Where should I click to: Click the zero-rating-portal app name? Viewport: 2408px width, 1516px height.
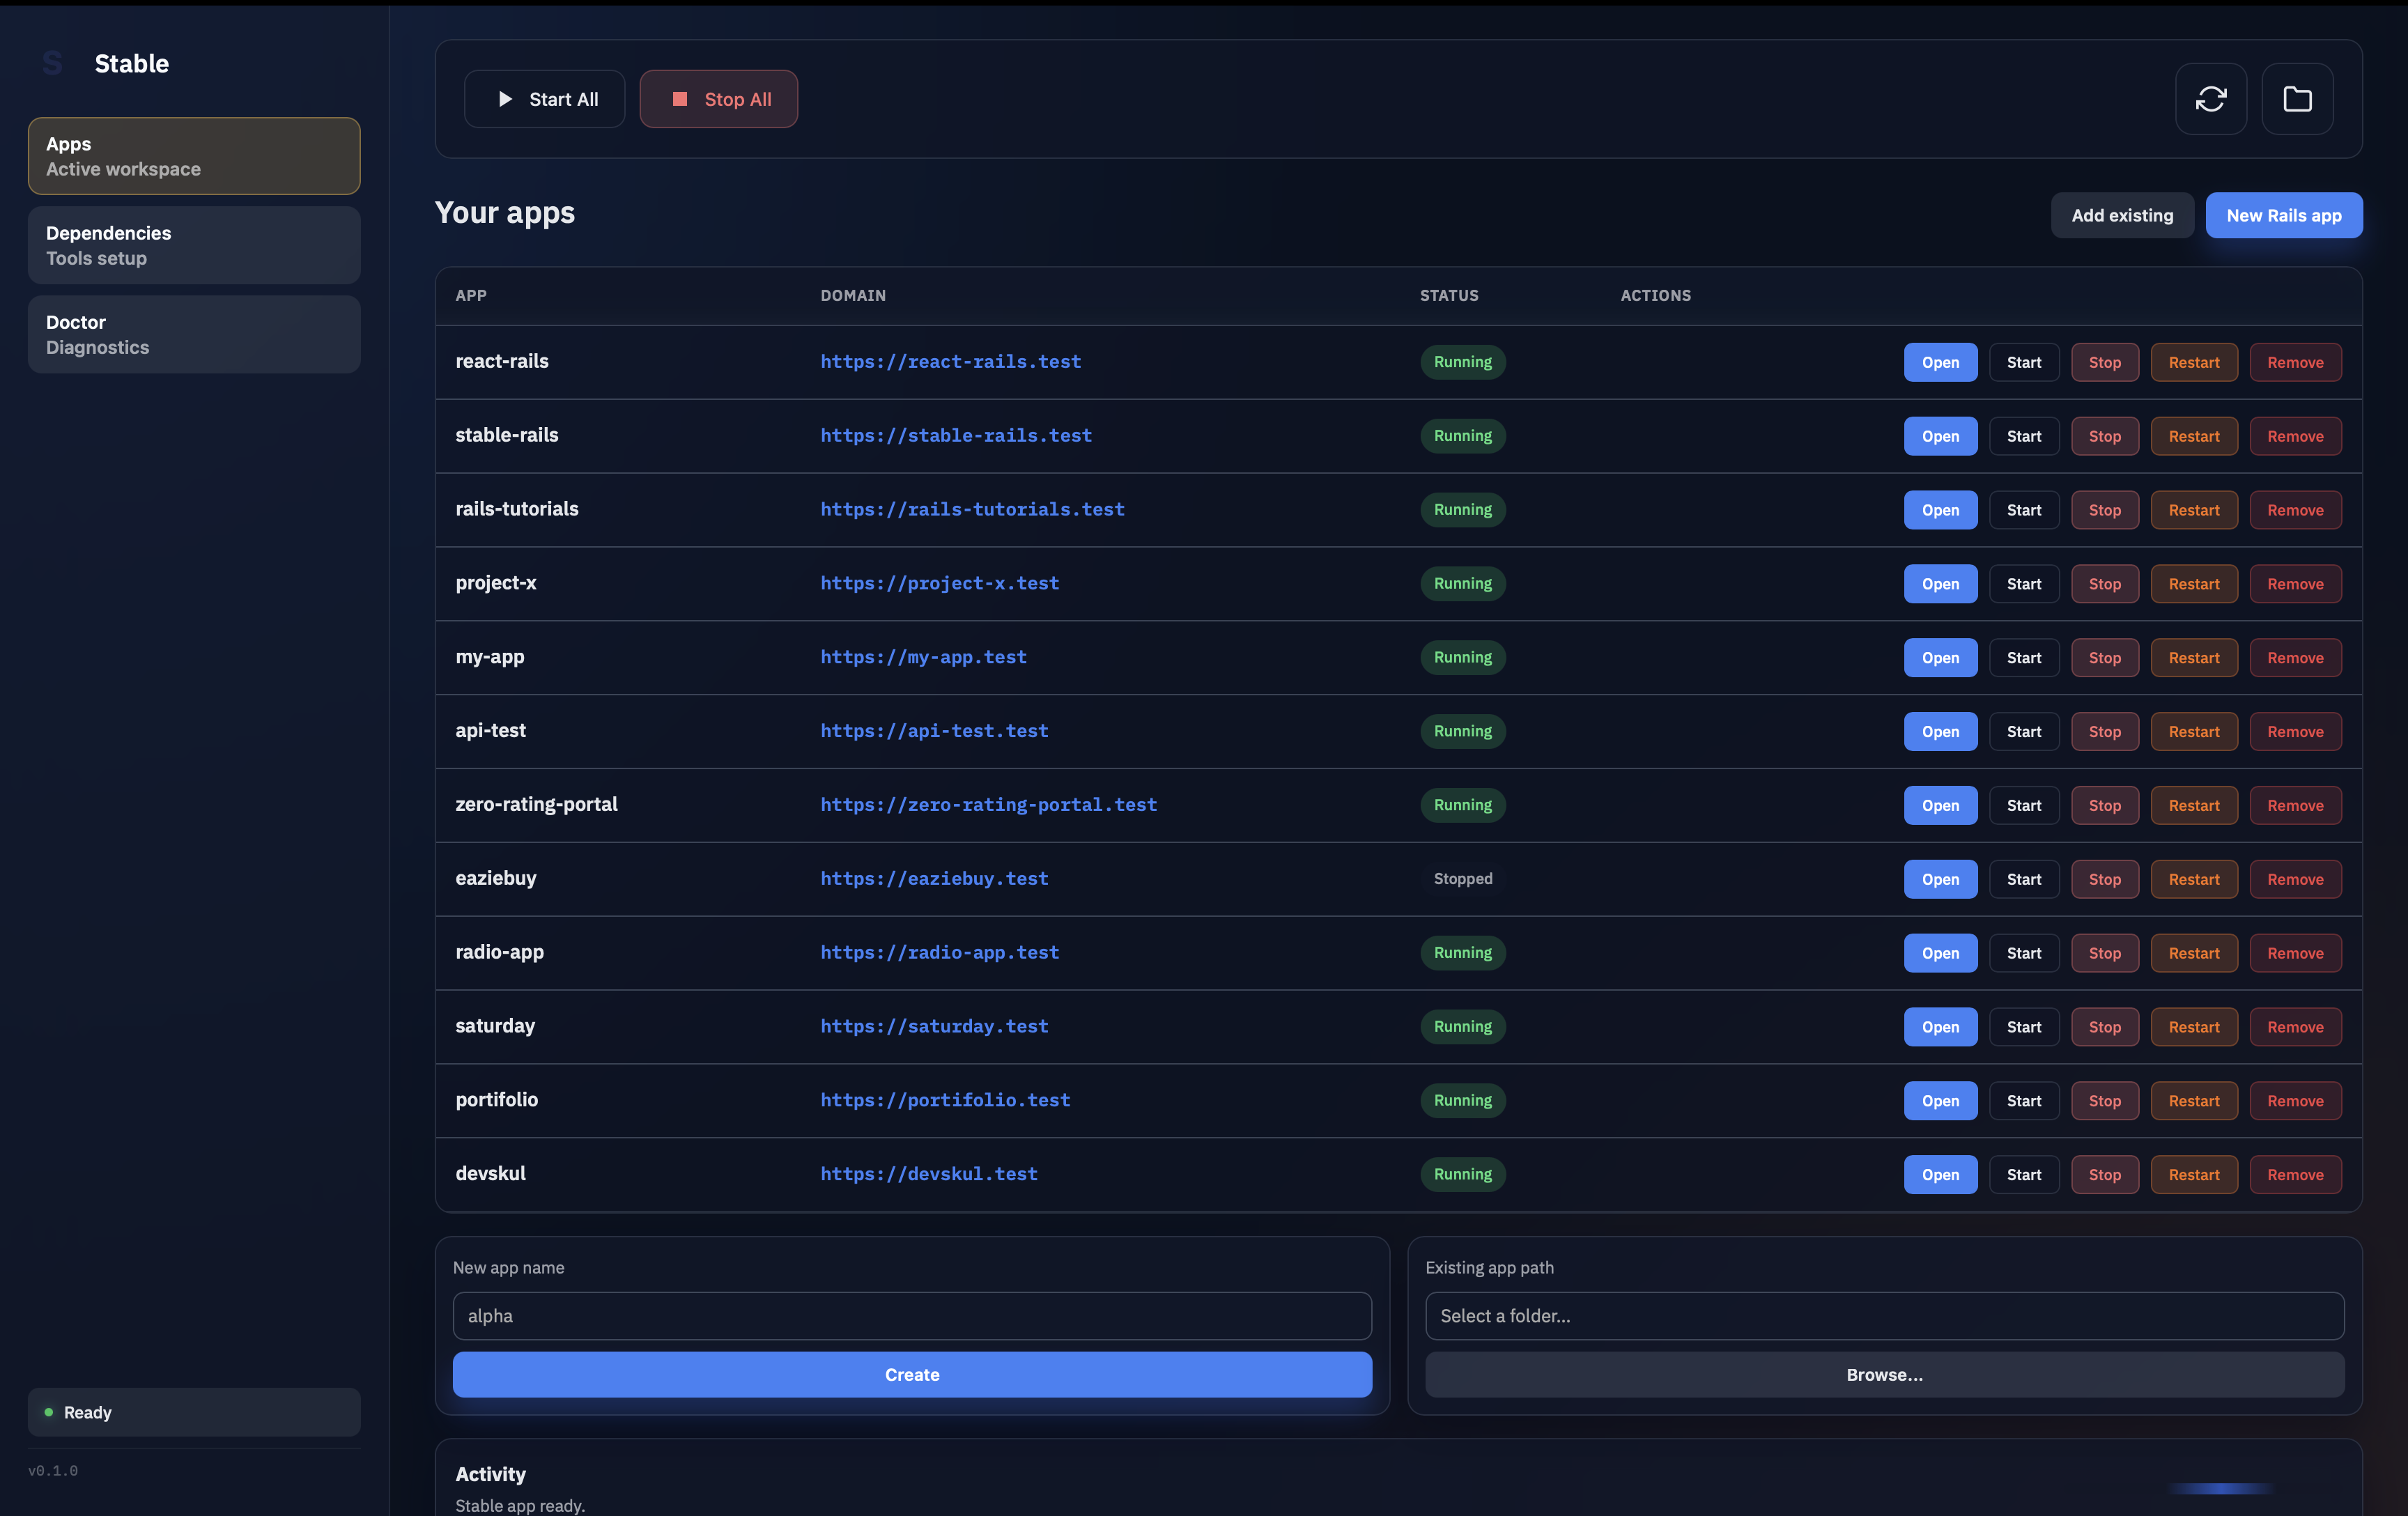point(536,804)
